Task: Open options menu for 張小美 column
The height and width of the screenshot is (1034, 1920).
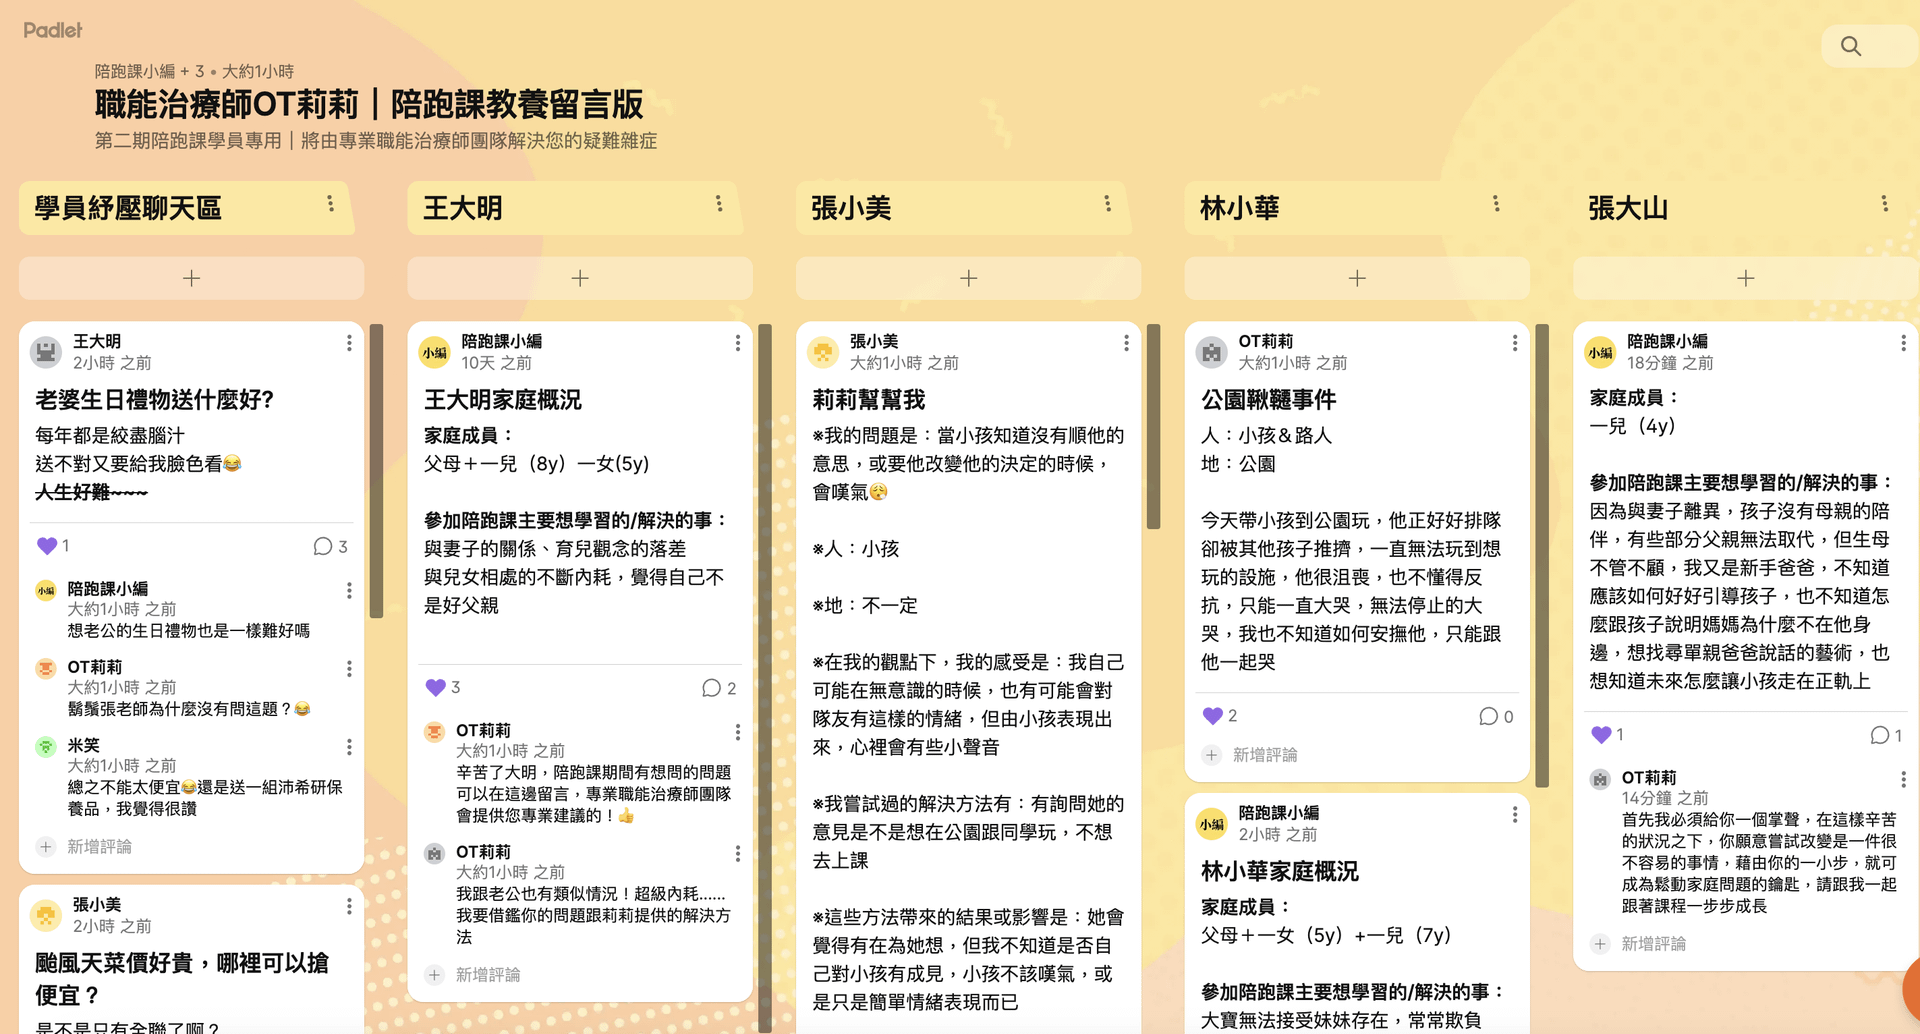Action: [1107, 204]
